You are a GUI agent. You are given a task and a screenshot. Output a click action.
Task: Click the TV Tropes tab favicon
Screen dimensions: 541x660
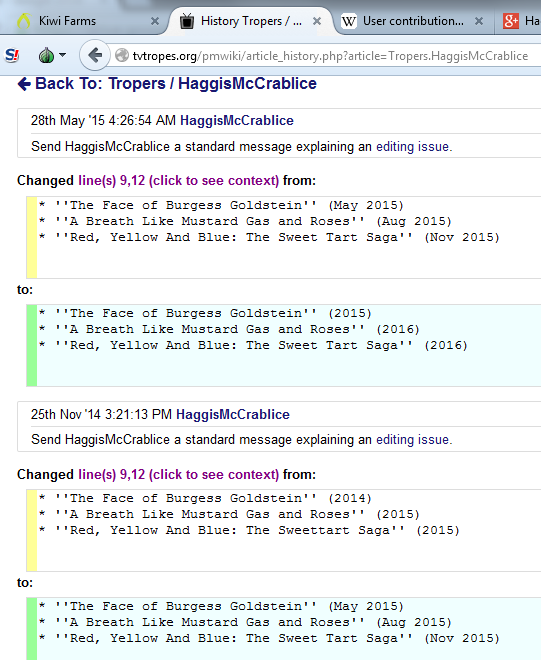(x=187, y=21)
